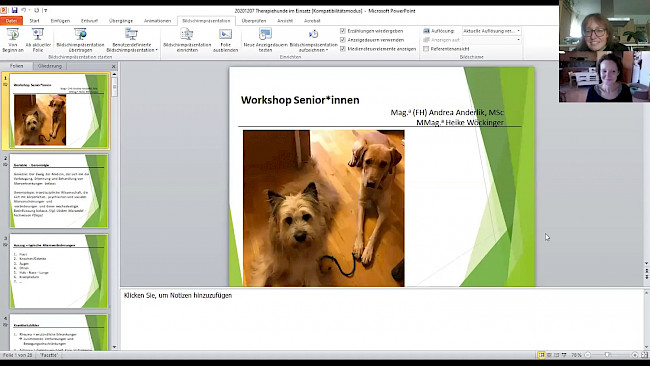
Task: Close the slides thumbnail pane
Action: point(114,66)
